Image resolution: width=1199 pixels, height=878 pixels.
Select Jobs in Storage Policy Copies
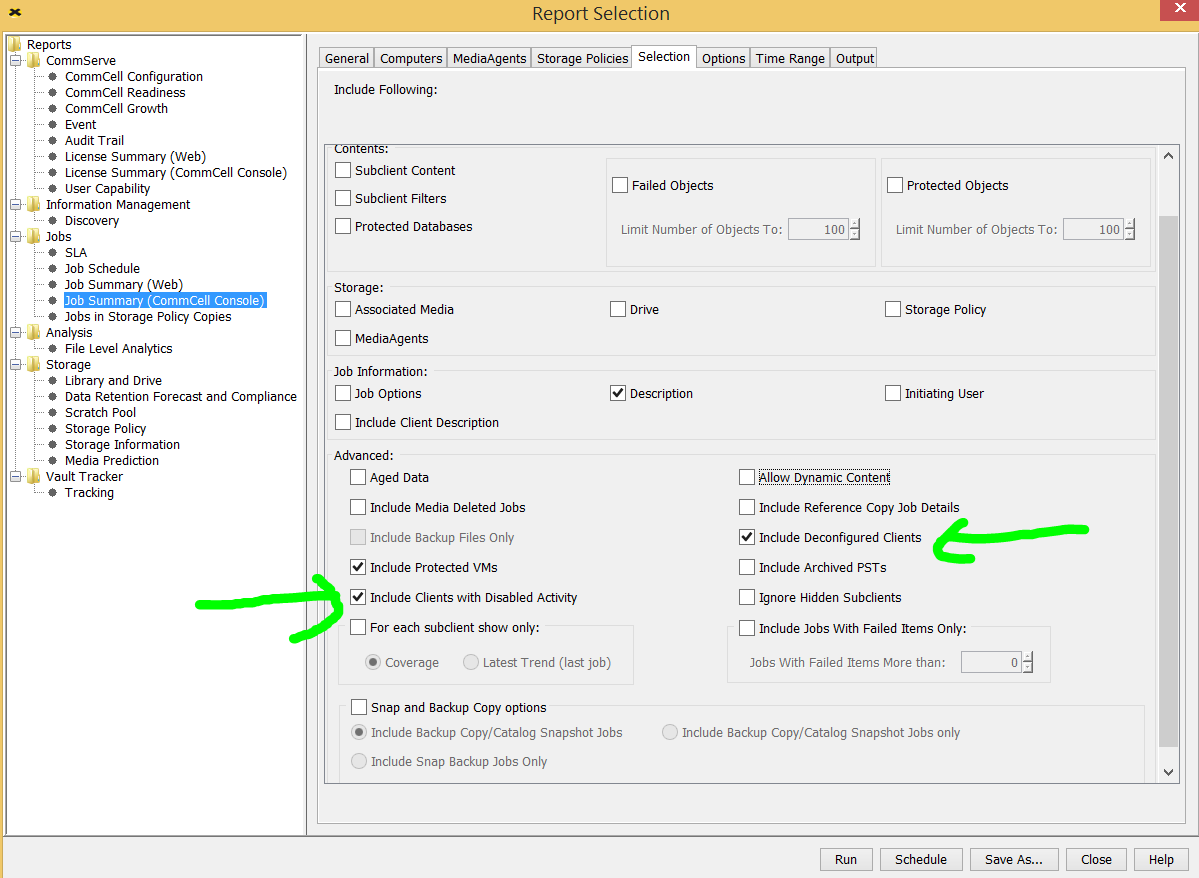(148, 317)
